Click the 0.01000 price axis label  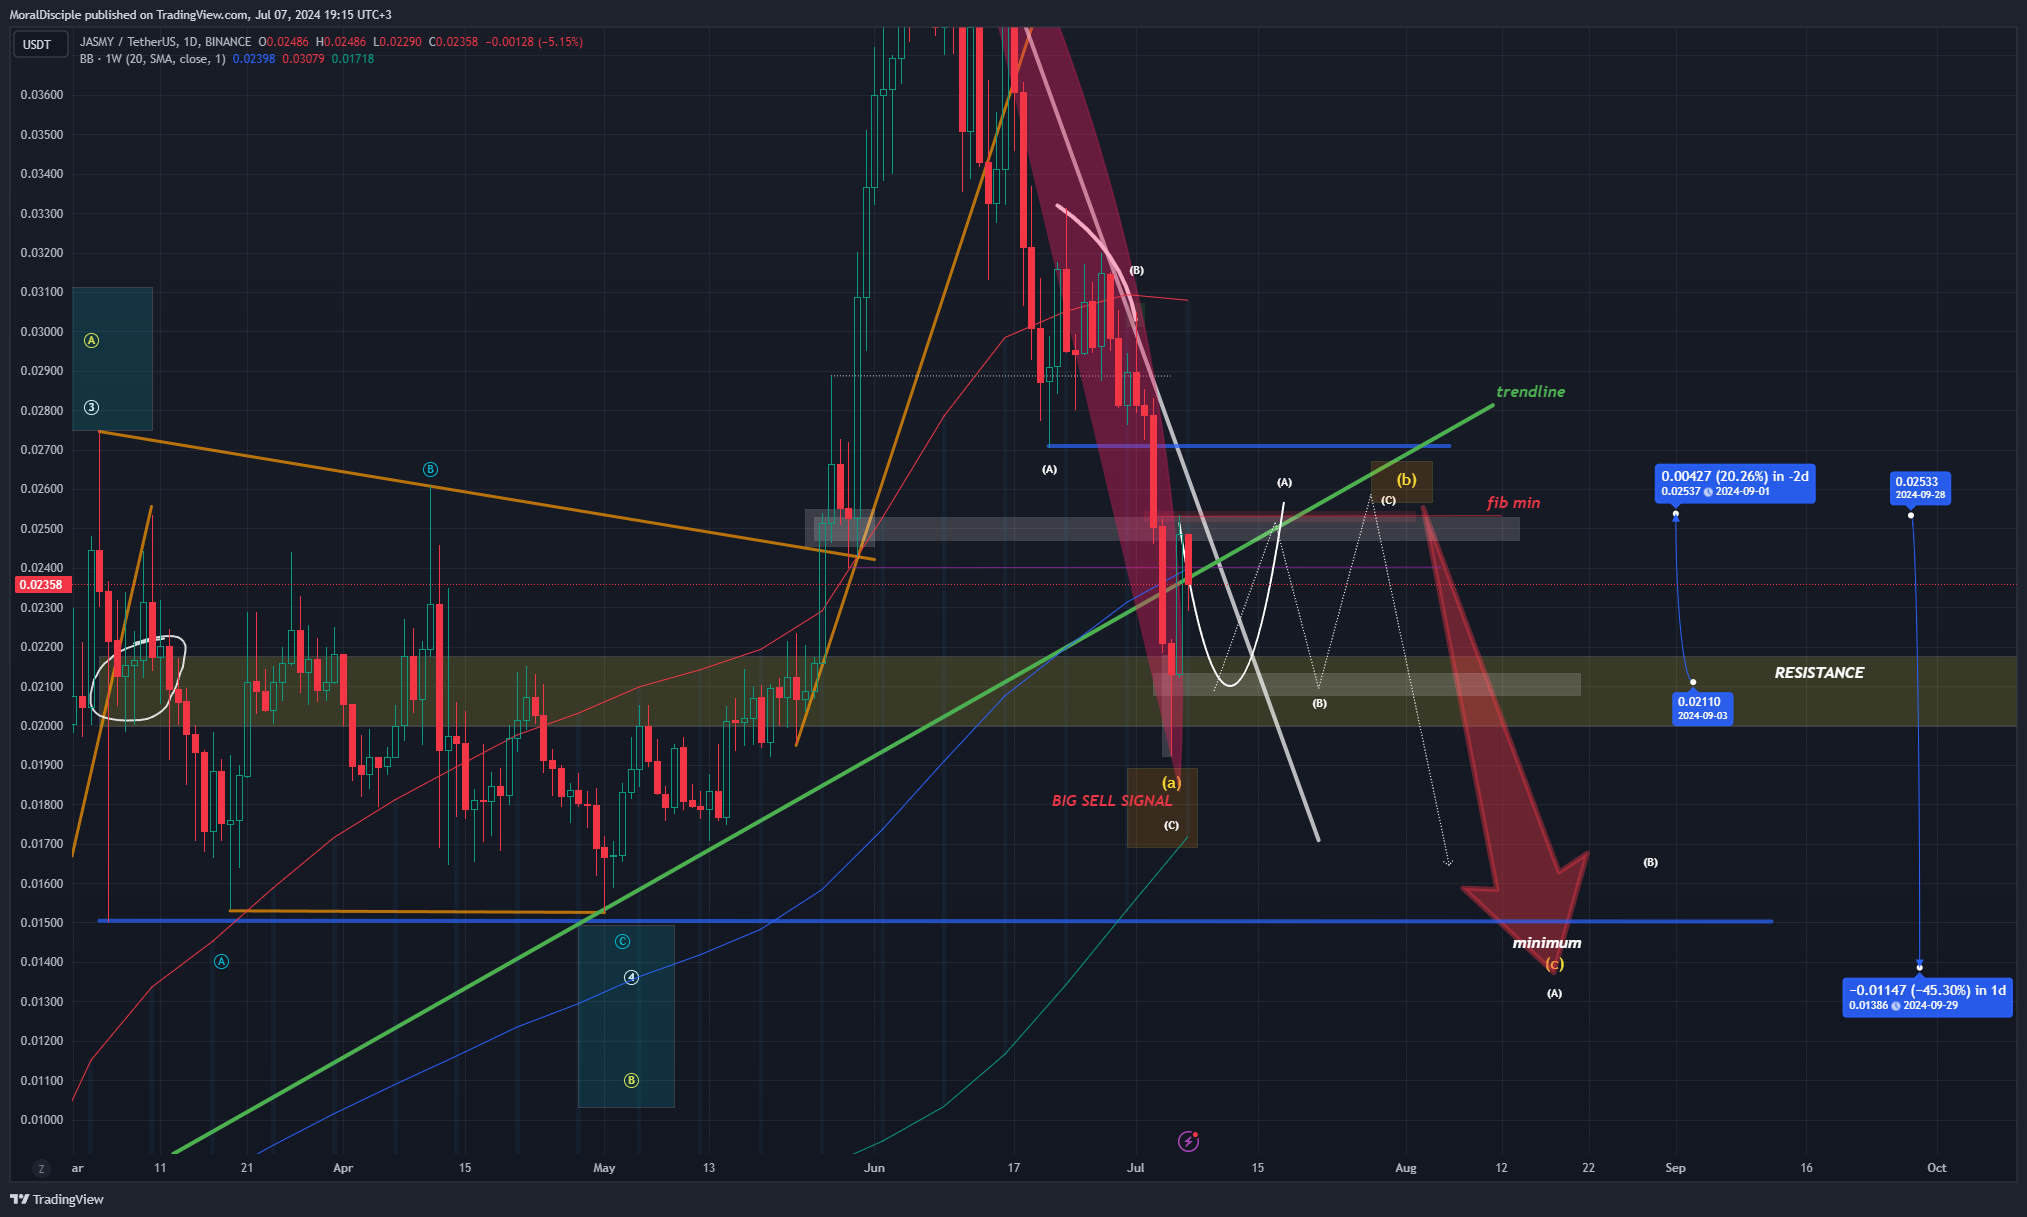coord(42,1120)
